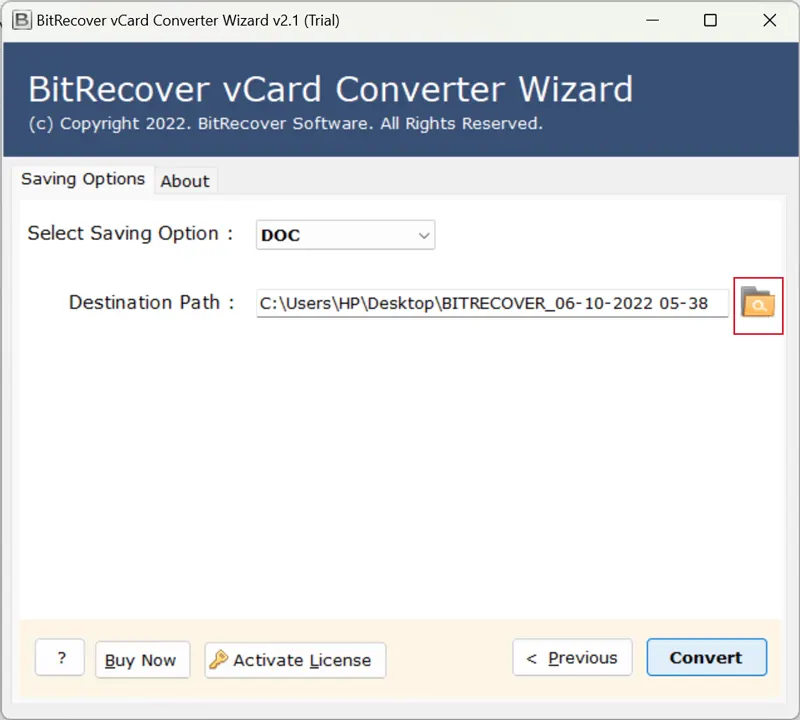Maximize the BitRecover window
The width and height of the screenshot is (800, 720).
[711, 20]
